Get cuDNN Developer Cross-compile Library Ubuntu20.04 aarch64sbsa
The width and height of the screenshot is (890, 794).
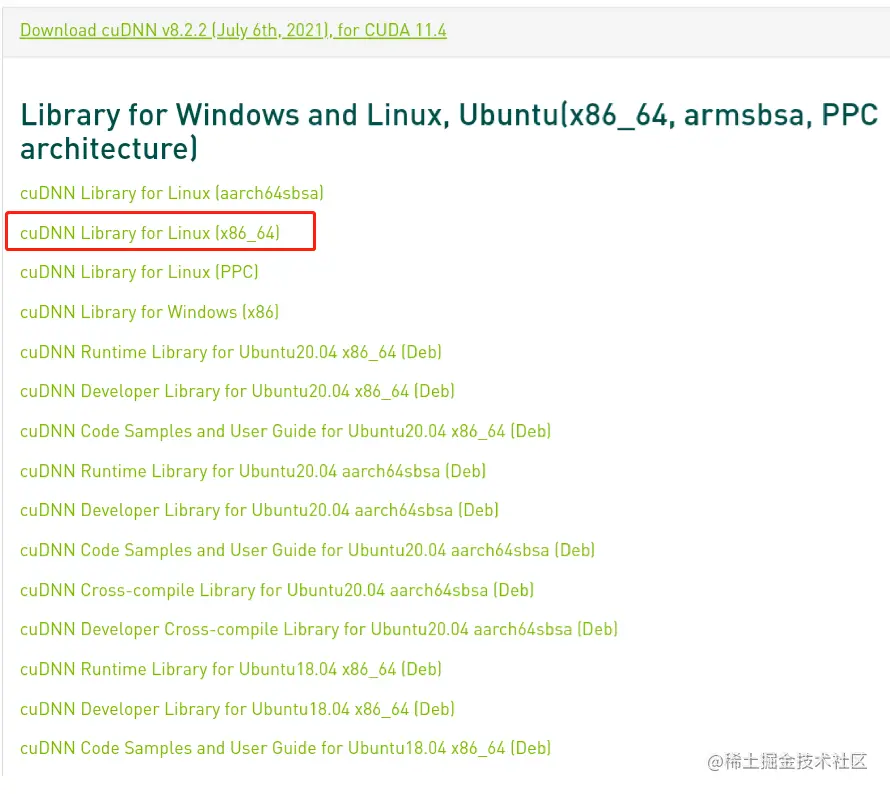click(x=319, y=629)
